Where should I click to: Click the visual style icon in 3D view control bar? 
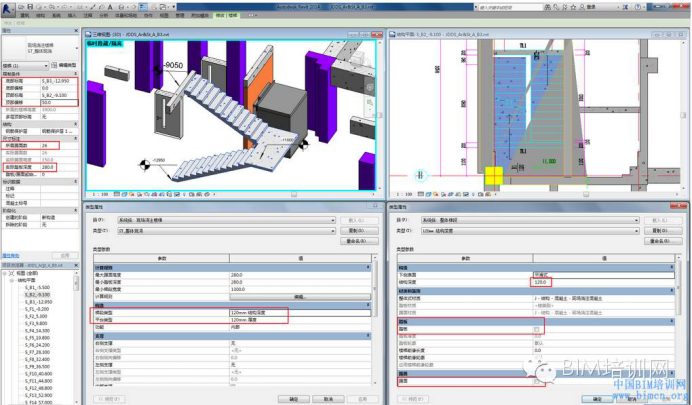124,194
